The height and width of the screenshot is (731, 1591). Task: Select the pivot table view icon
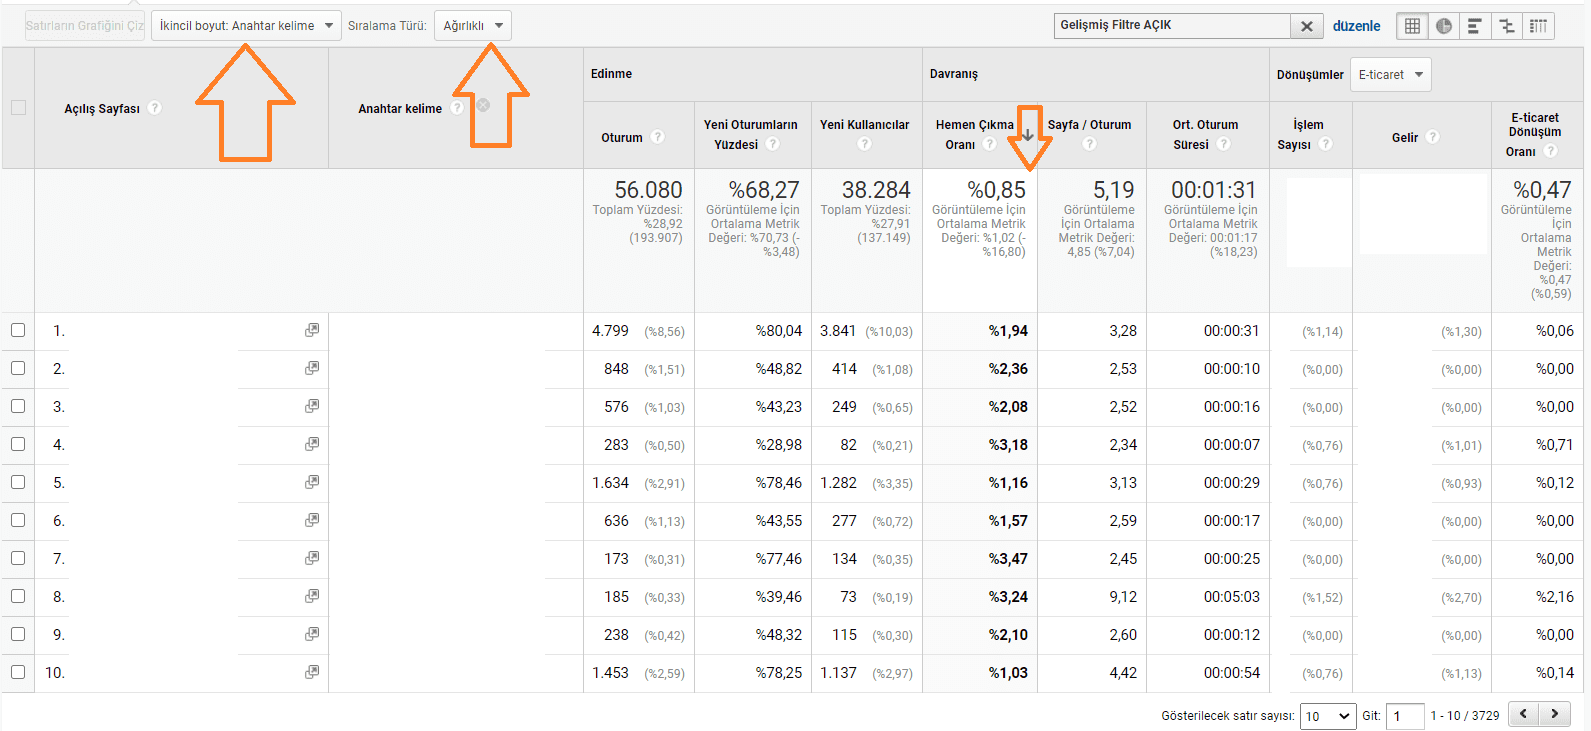(x=1538, y=26)
